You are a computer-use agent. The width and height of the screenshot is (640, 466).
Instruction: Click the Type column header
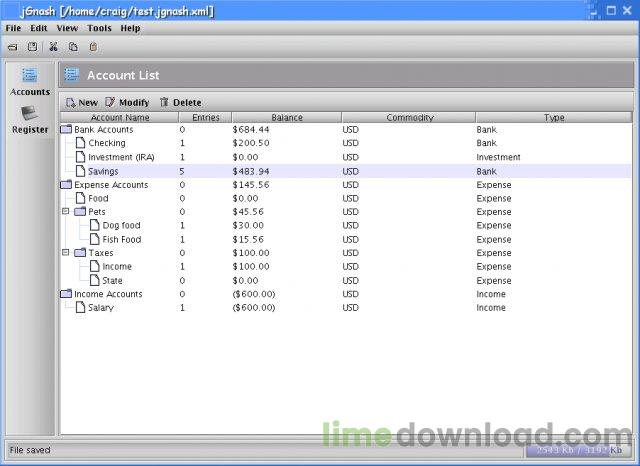tap(554, 118)
